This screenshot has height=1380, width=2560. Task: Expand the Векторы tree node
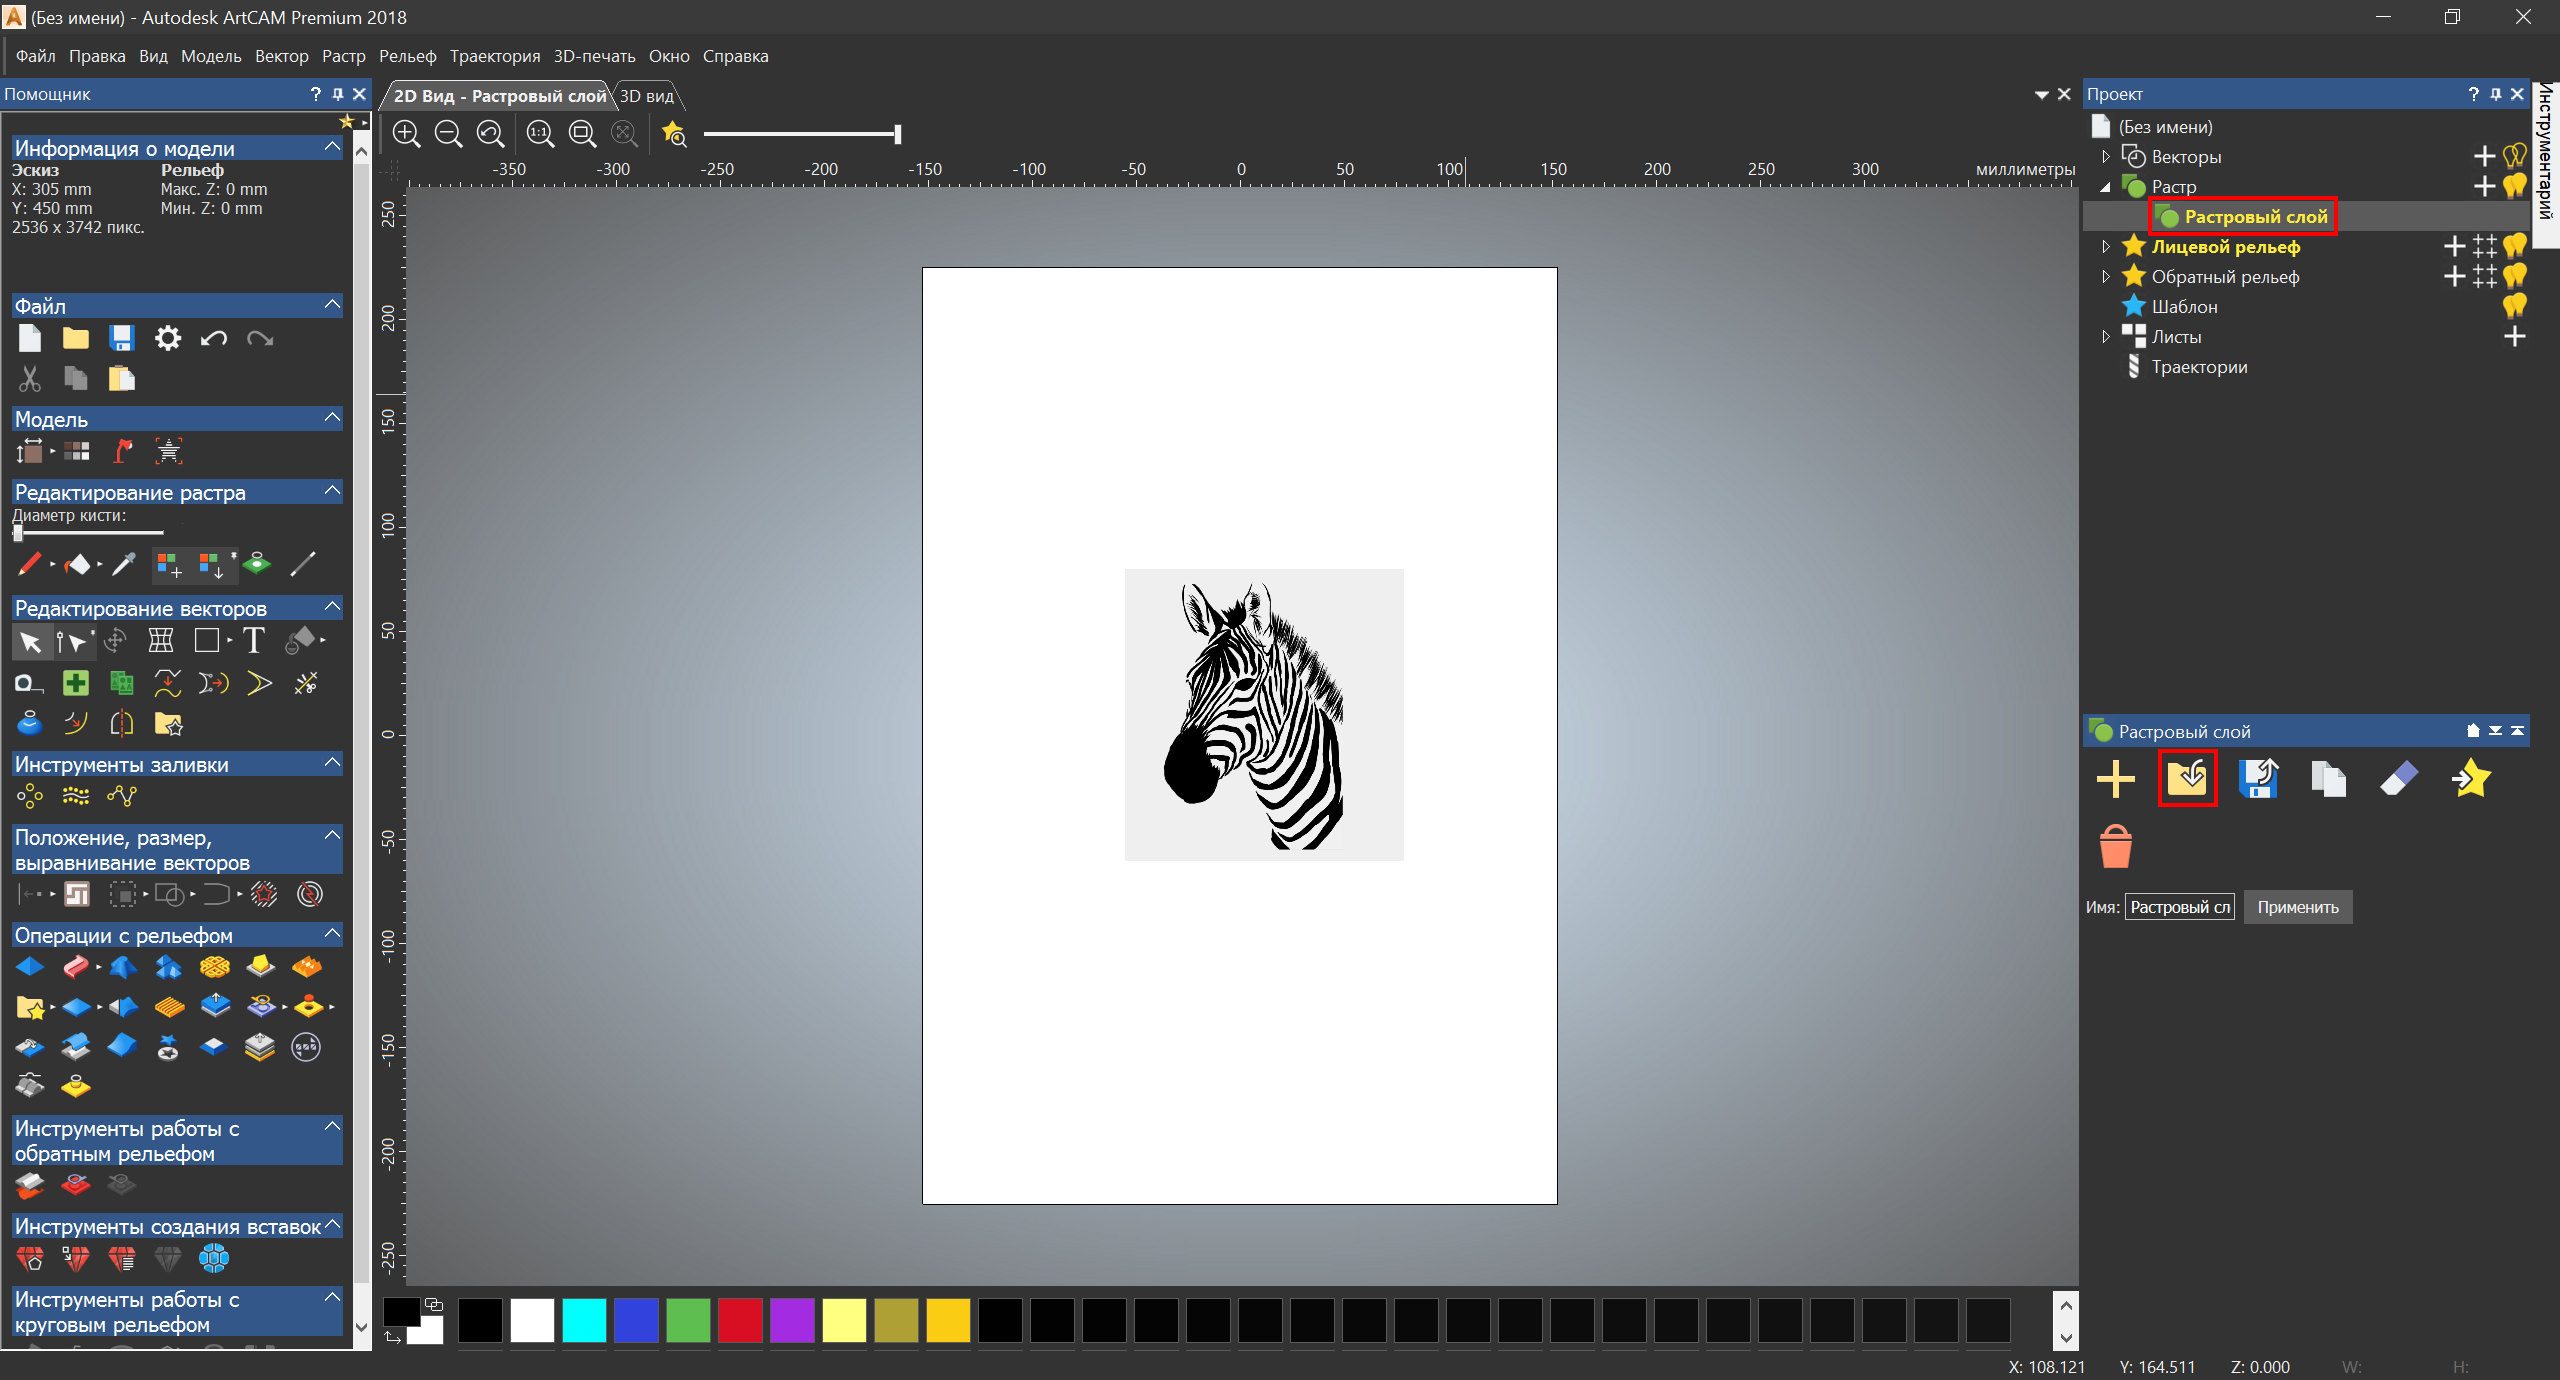pyautogui.click(x=2105, y=156)
